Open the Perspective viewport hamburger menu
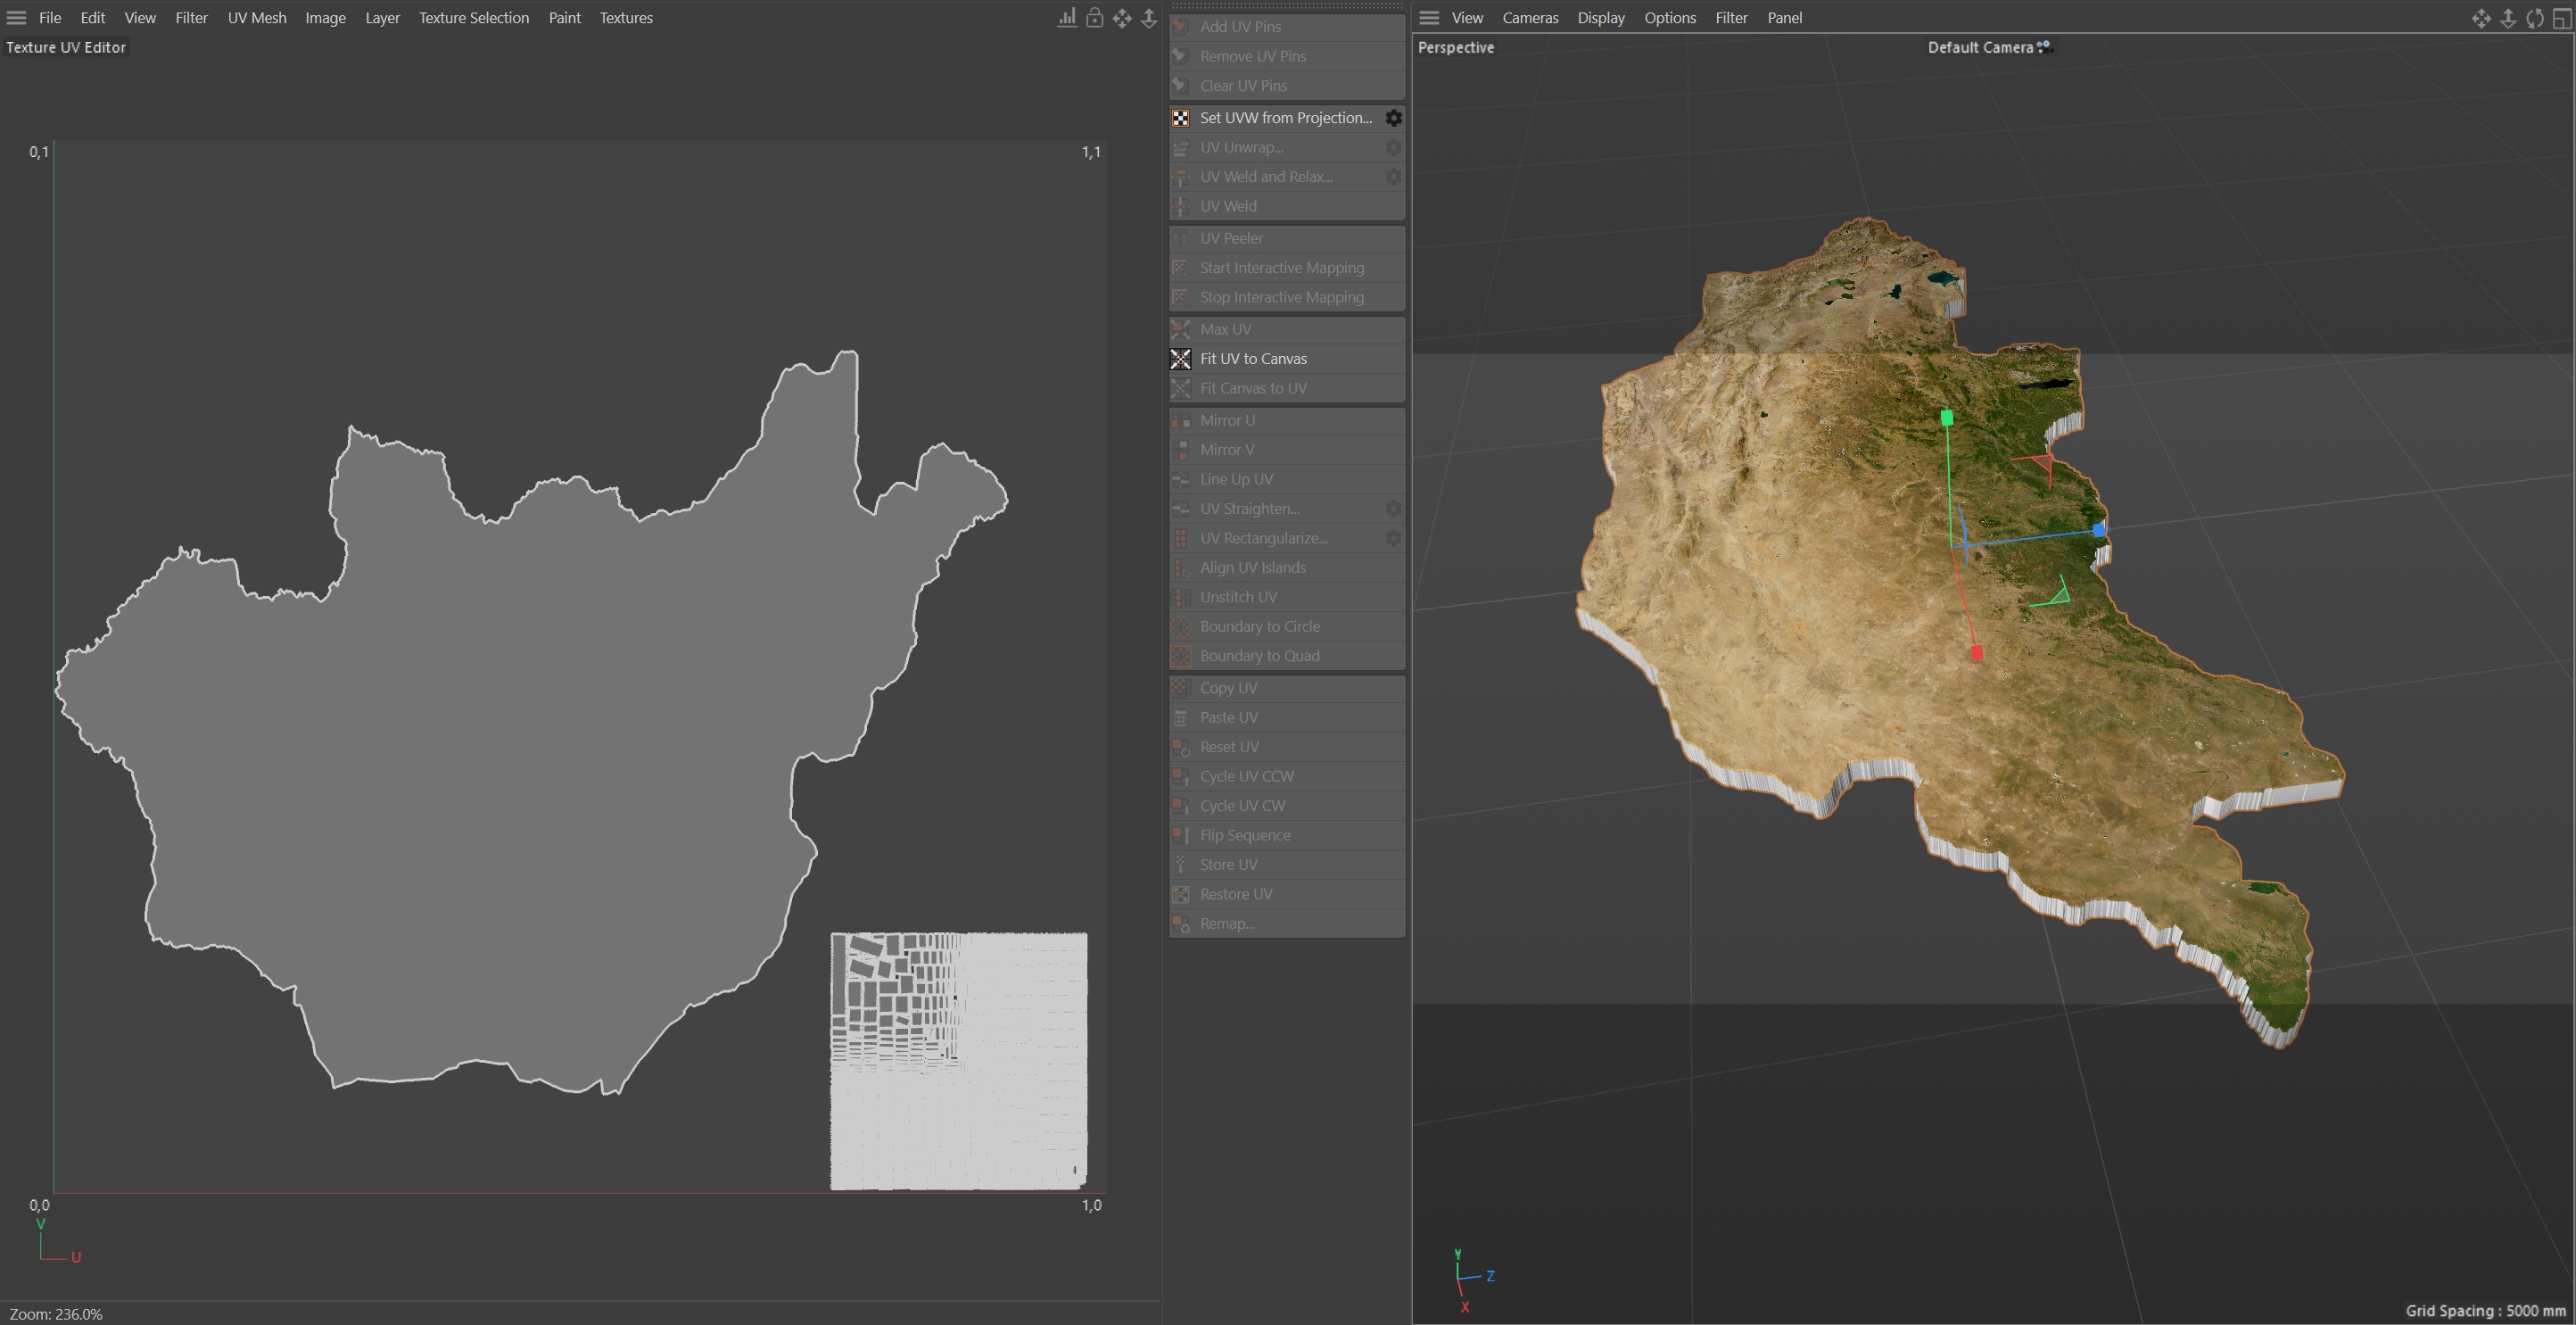The width and height of the screenshot is (2576, 1325). (1429, 18)
